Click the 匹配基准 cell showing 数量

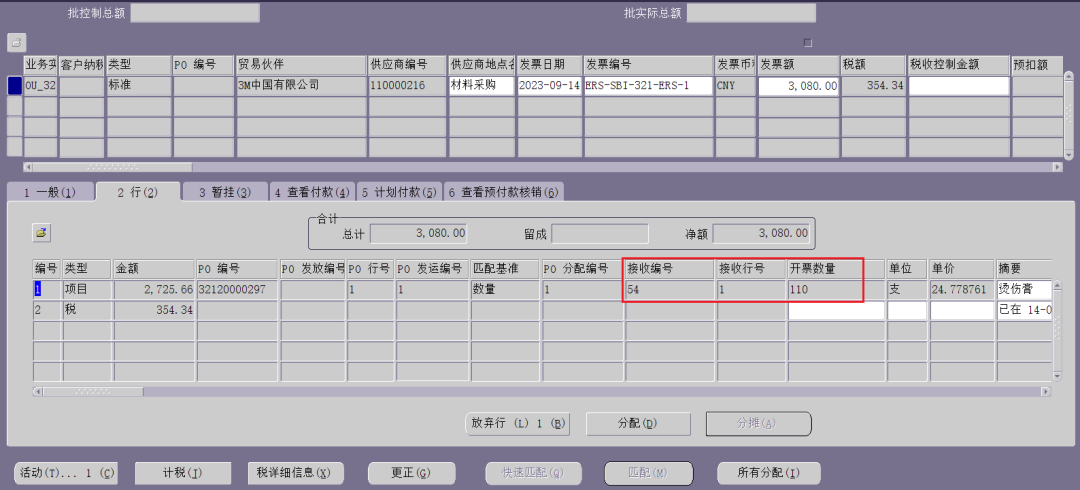[x=506, y=290]
